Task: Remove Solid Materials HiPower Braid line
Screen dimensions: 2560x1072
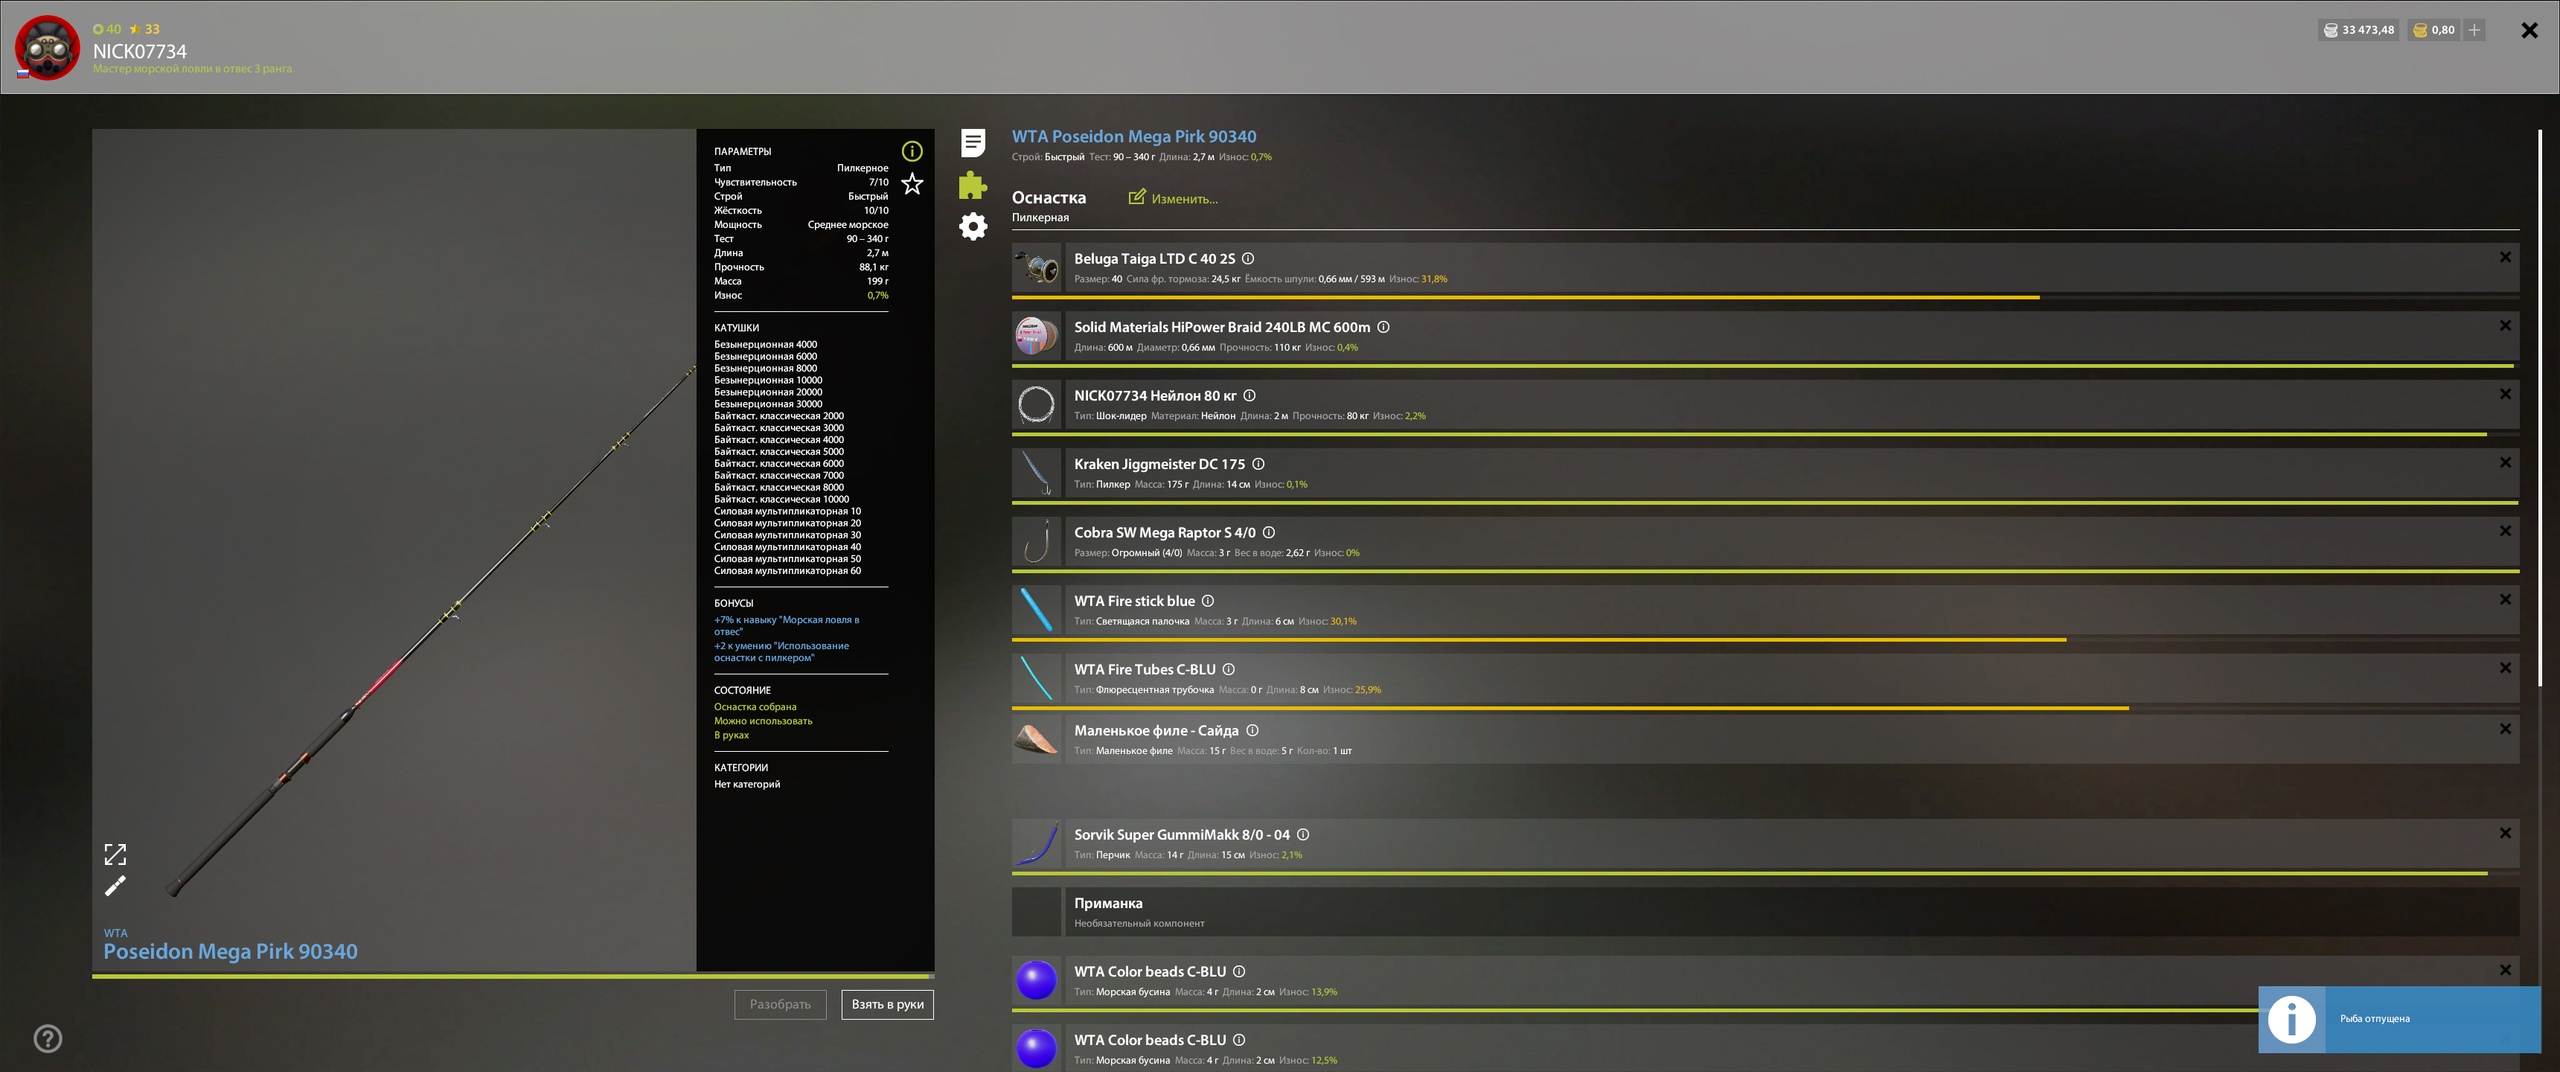Action: point(2505,326)
